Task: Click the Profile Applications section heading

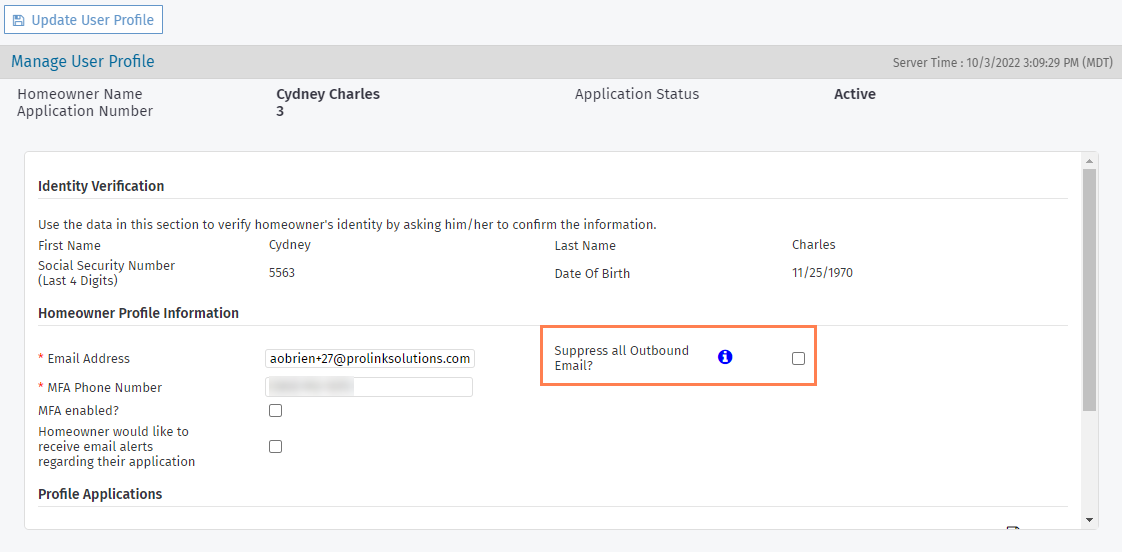Action: [x=100, y=494]
